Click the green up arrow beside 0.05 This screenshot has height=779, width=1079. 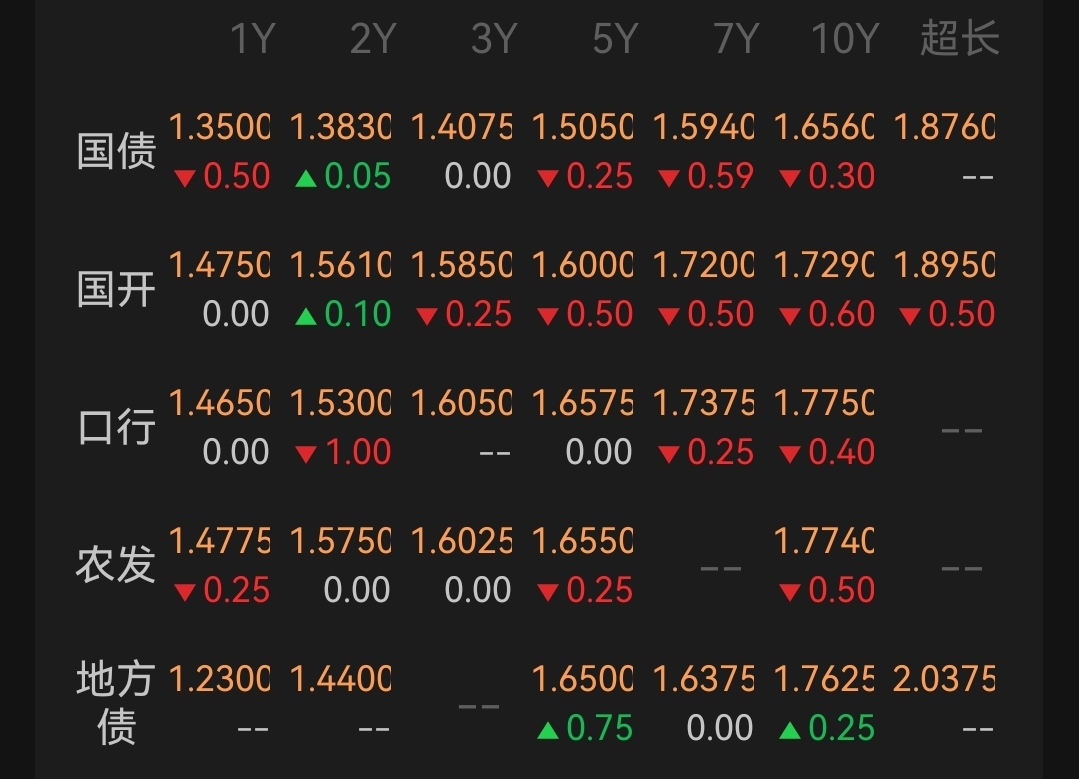tap(306, 179)
